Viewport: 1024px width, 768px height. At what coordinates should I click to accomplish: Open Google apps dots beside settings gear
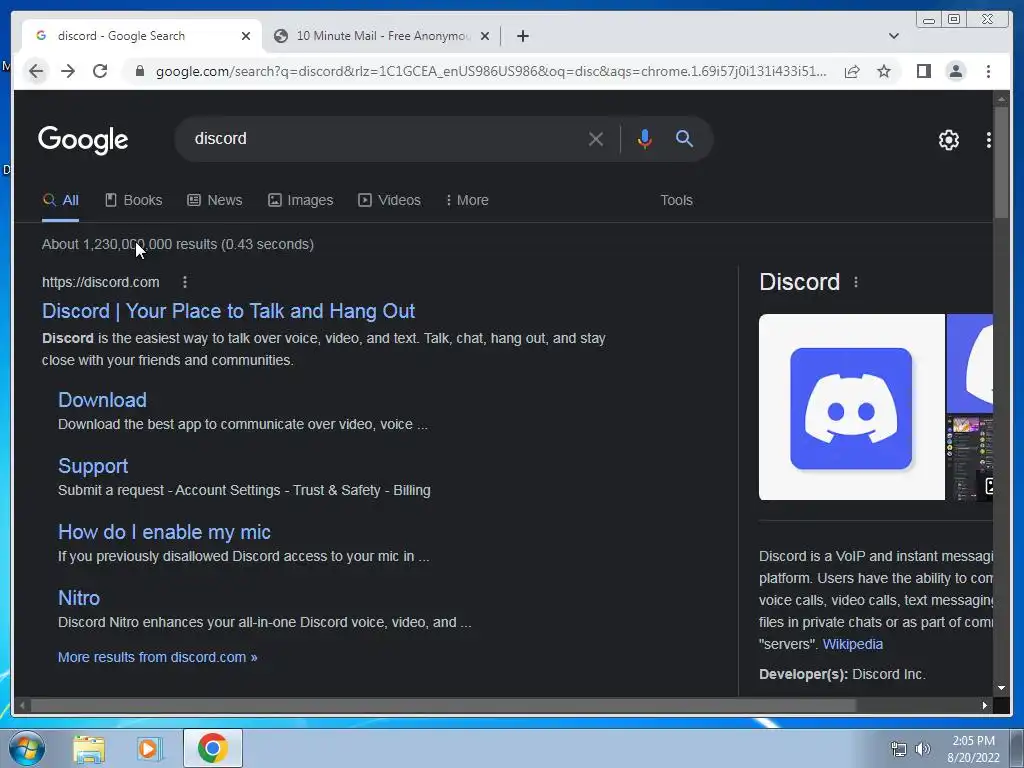[988, 140]
